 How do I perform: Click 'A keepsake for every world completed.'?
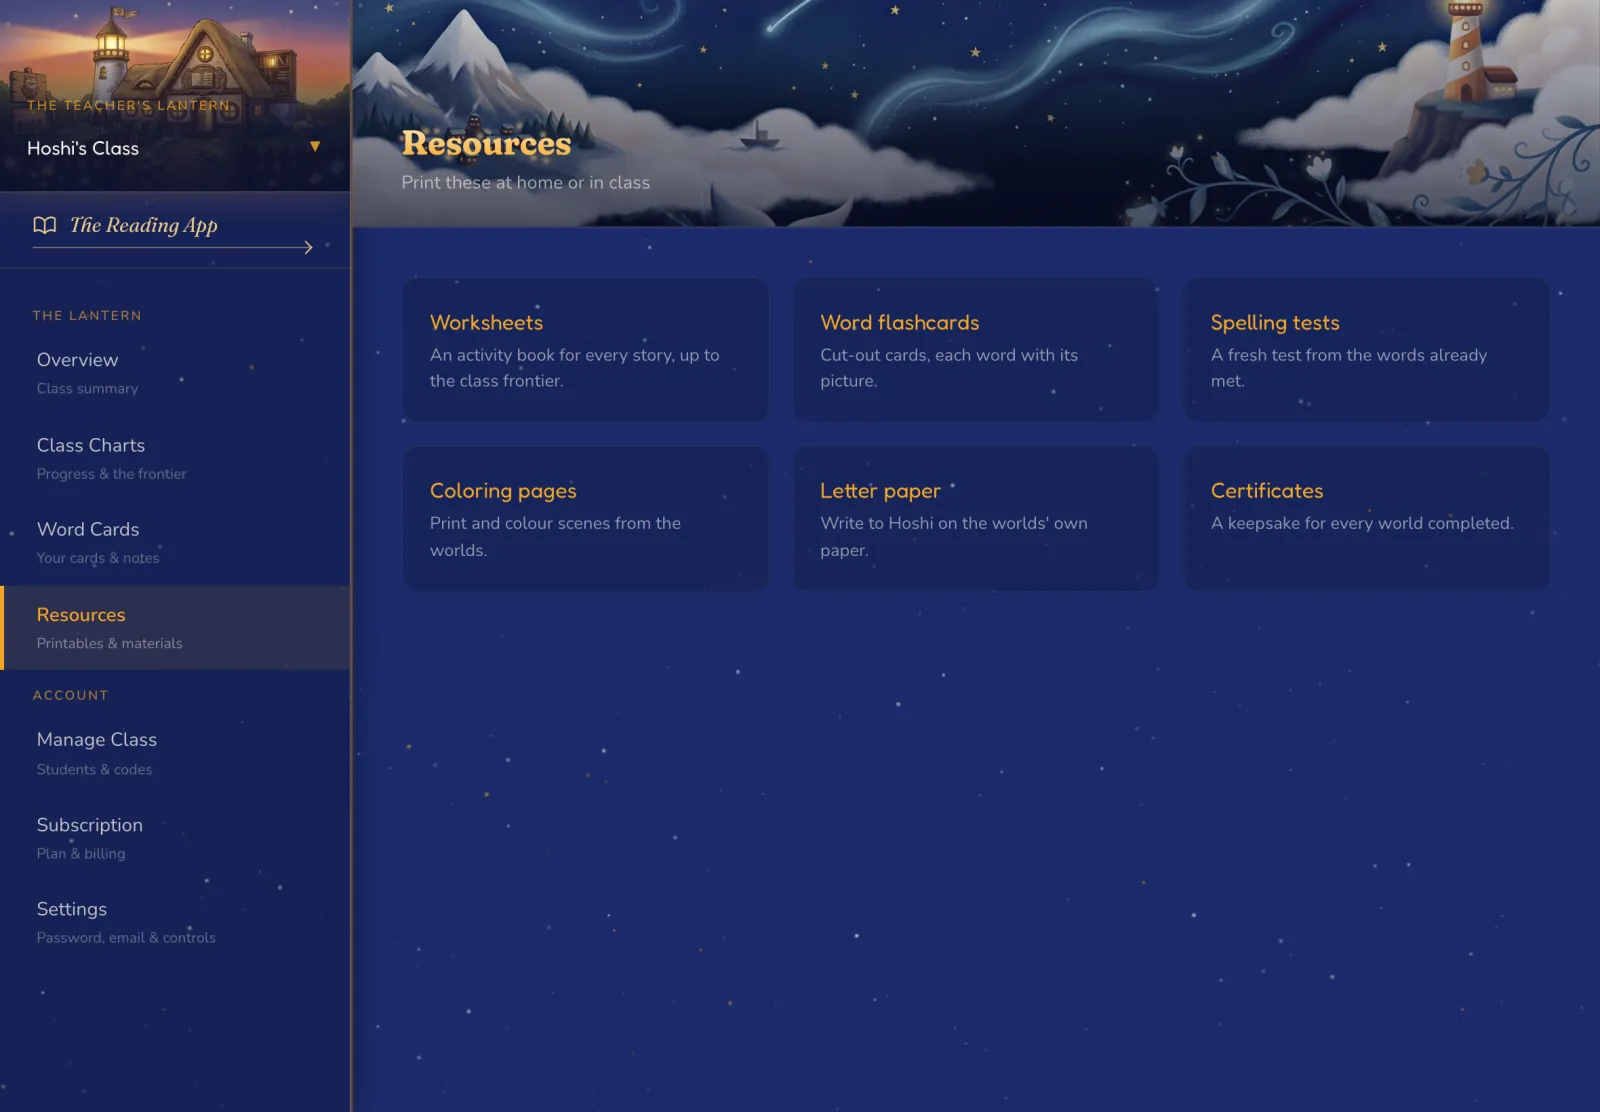pyautogui.click(x=1362, y=523)
